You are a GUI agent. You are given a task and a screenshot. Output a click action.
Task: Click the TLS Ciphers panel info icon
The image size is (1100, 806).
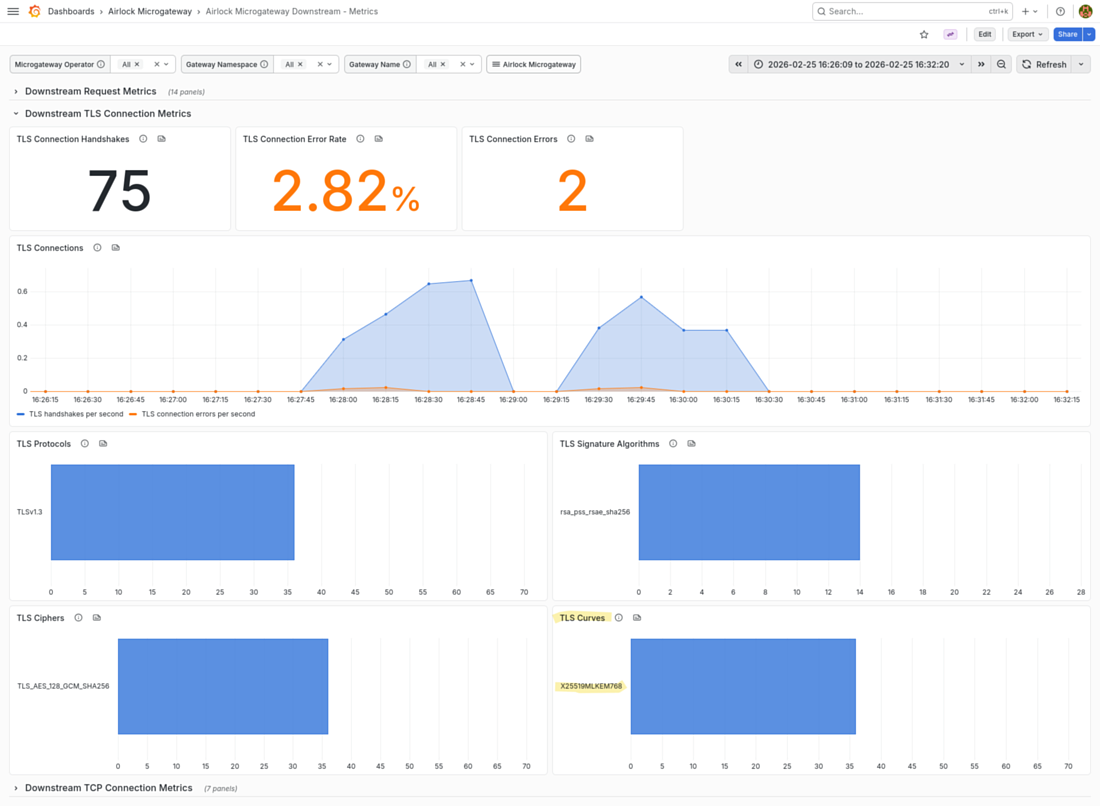point(78,618)
